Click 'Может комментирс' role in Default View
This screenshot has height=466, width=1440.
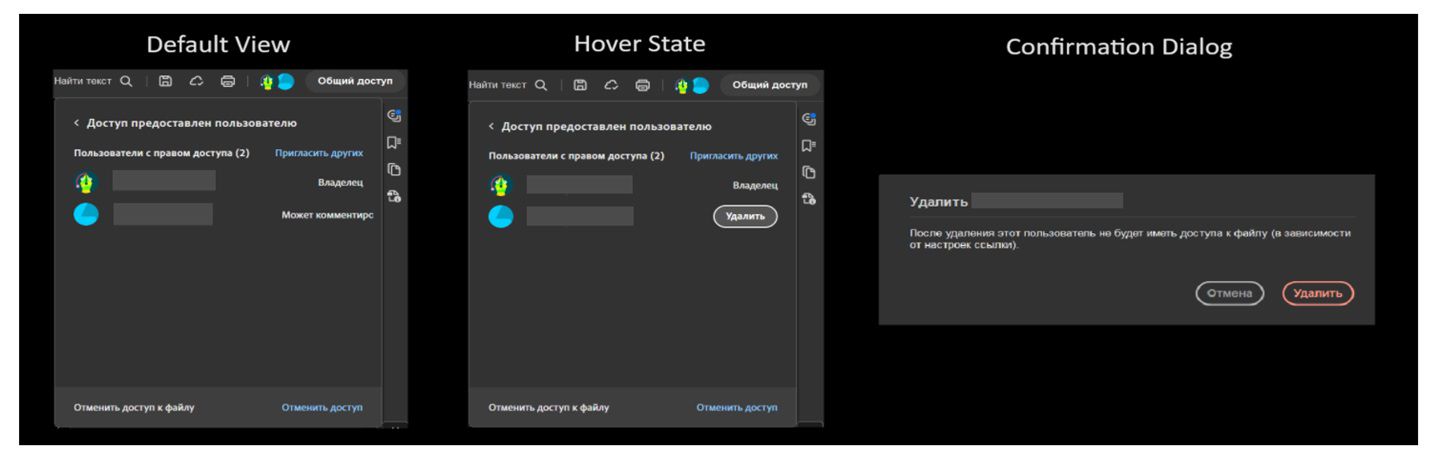(327, 215)
